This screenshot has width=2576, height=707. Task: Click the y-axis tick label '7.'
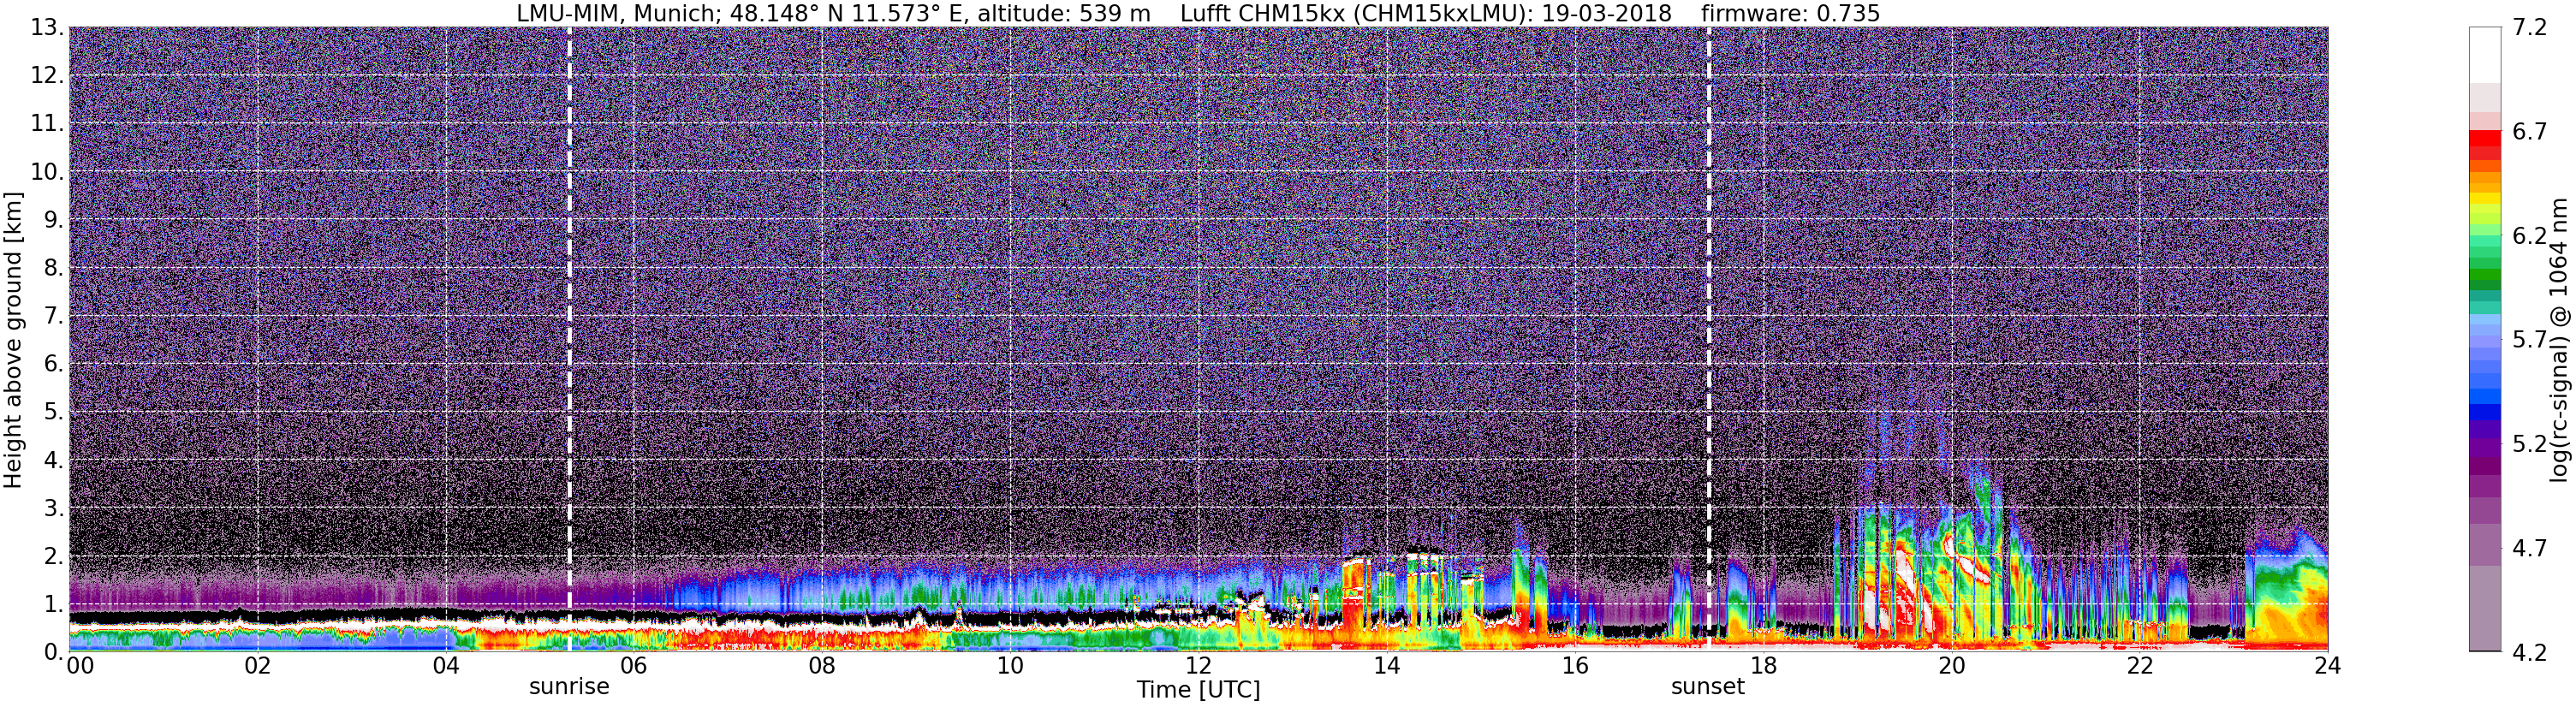point(54,315)
